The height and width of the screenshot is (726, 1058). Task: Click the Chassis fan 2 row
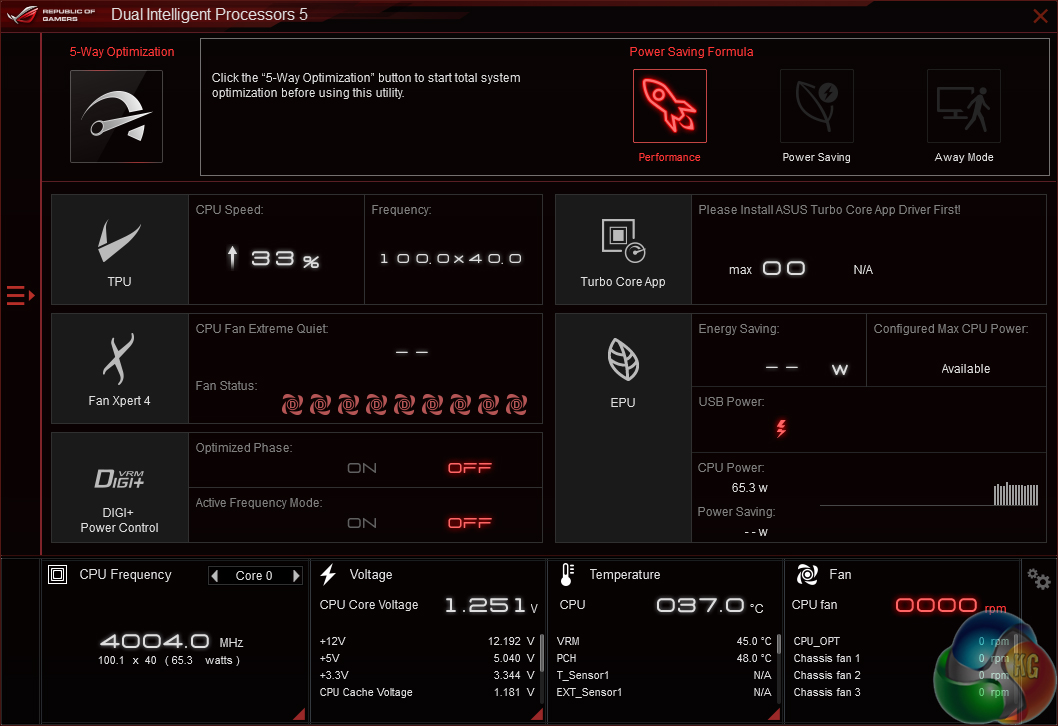901,675
